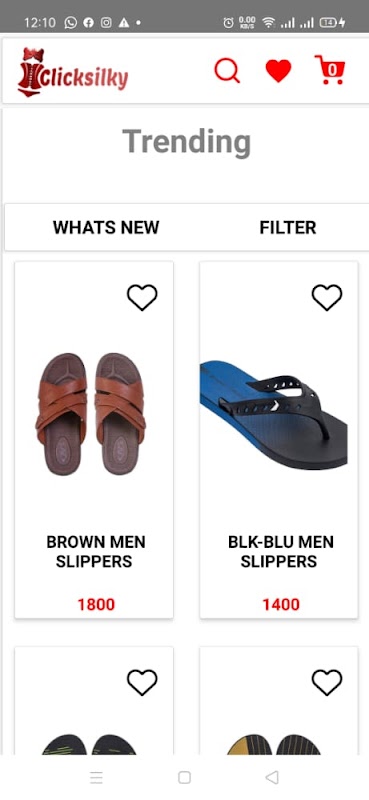View the blue-black flip-flop image
Screen dimensions: 369x800
[274, 415]
